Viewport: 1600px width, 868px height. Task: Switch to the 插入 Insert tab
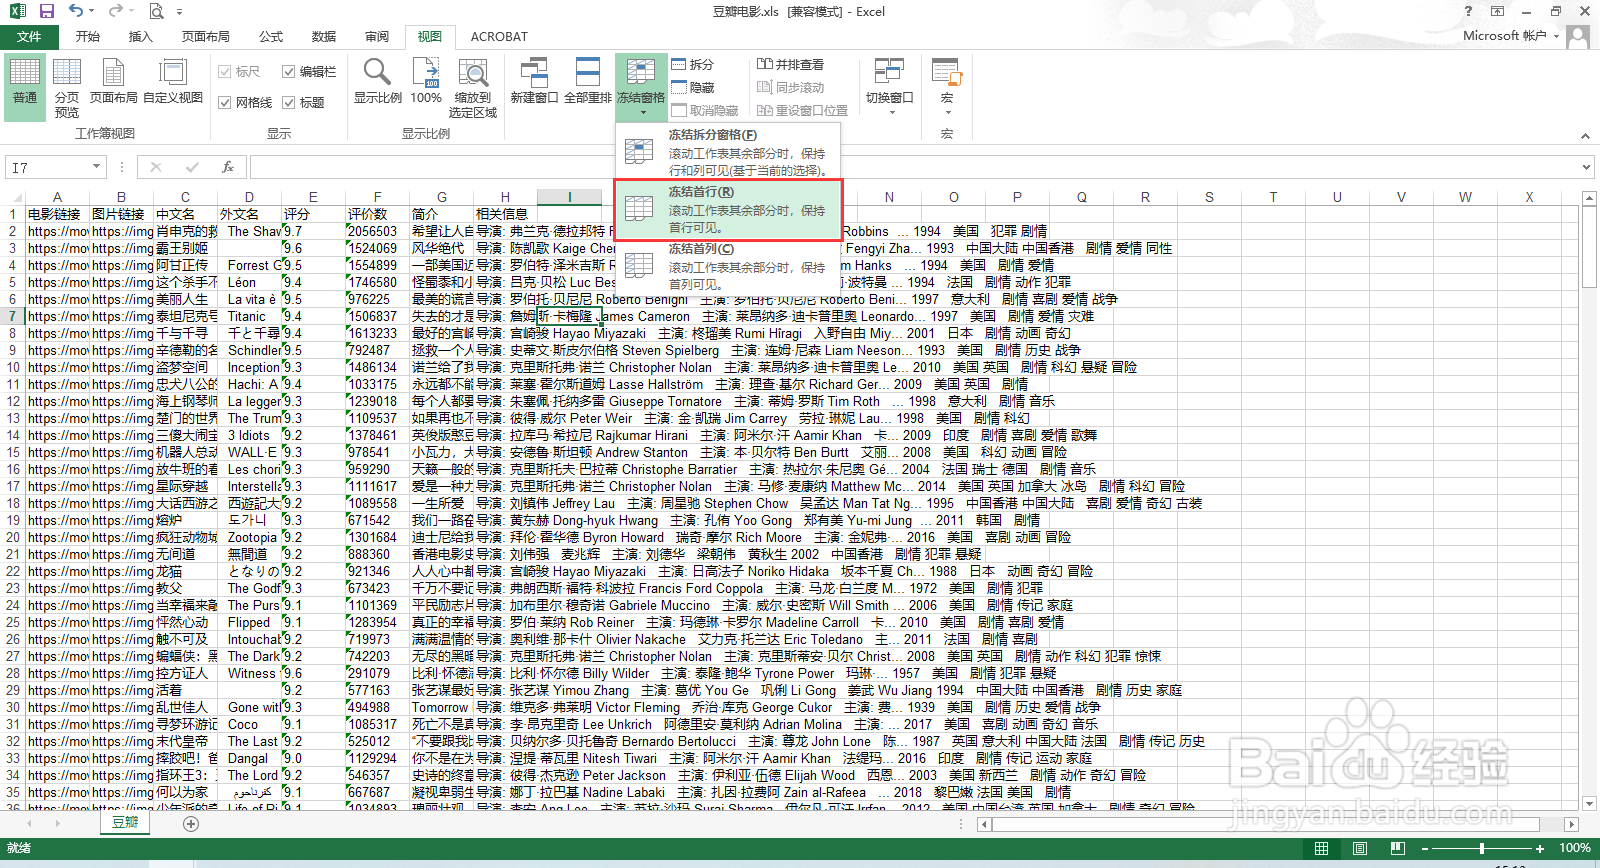[141, 37]
